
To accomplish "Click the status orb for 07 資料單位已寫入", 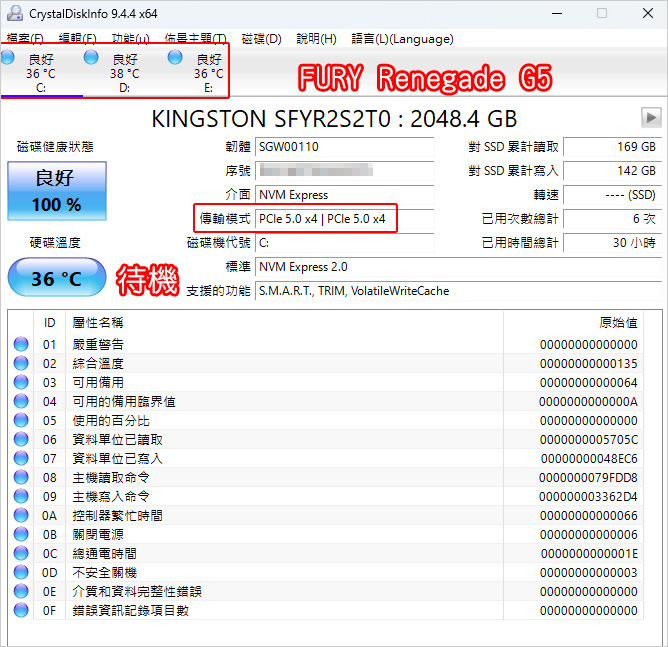I will 21,458.
